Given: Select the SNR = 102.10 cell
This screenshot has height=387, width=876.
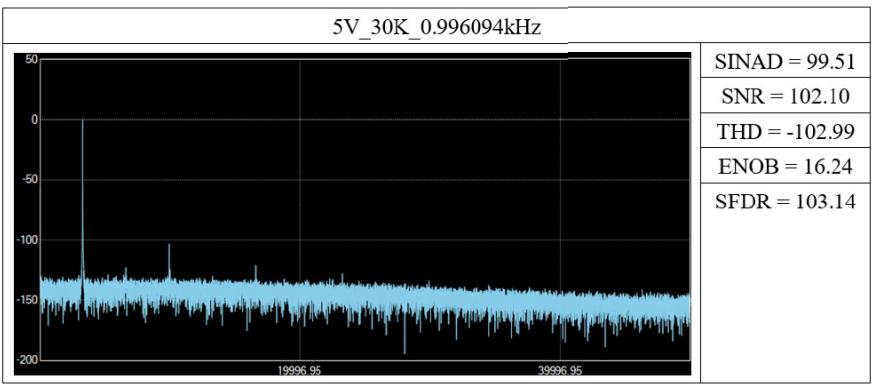Looking at the screenshot, I should tap(785, 97).
